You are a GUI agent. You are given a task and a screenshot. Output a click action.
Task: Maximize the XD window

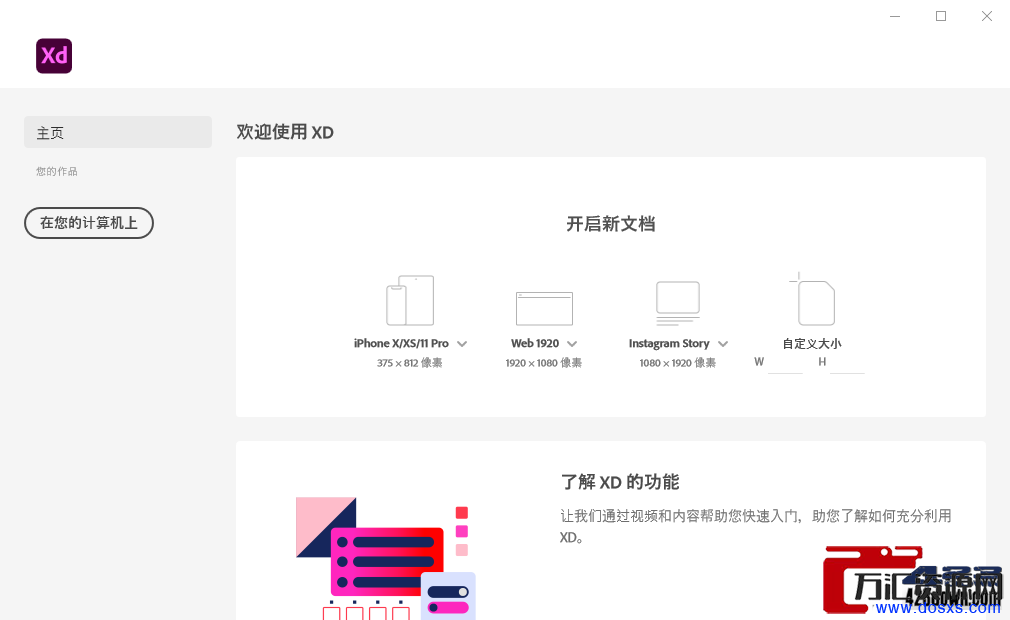(x=941, y=16)
